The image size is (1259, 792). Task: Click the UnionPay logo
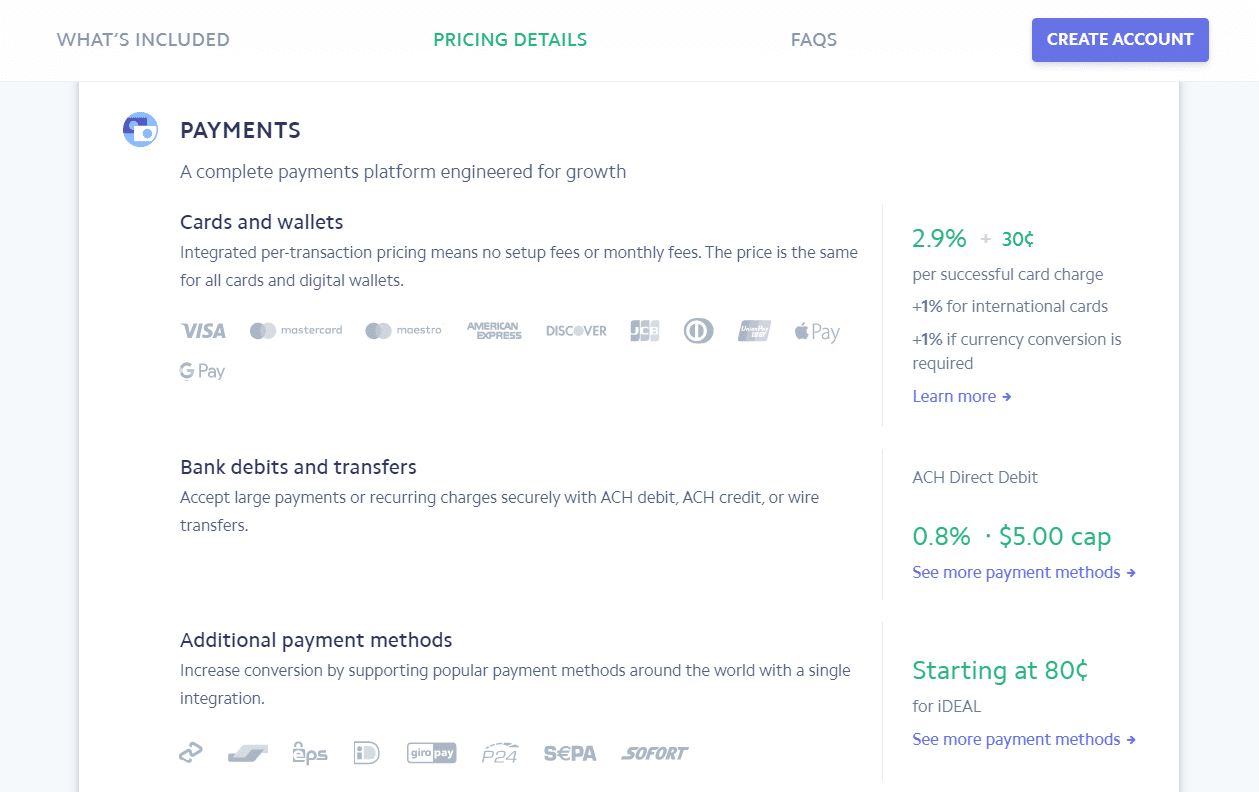pos(754,331)
